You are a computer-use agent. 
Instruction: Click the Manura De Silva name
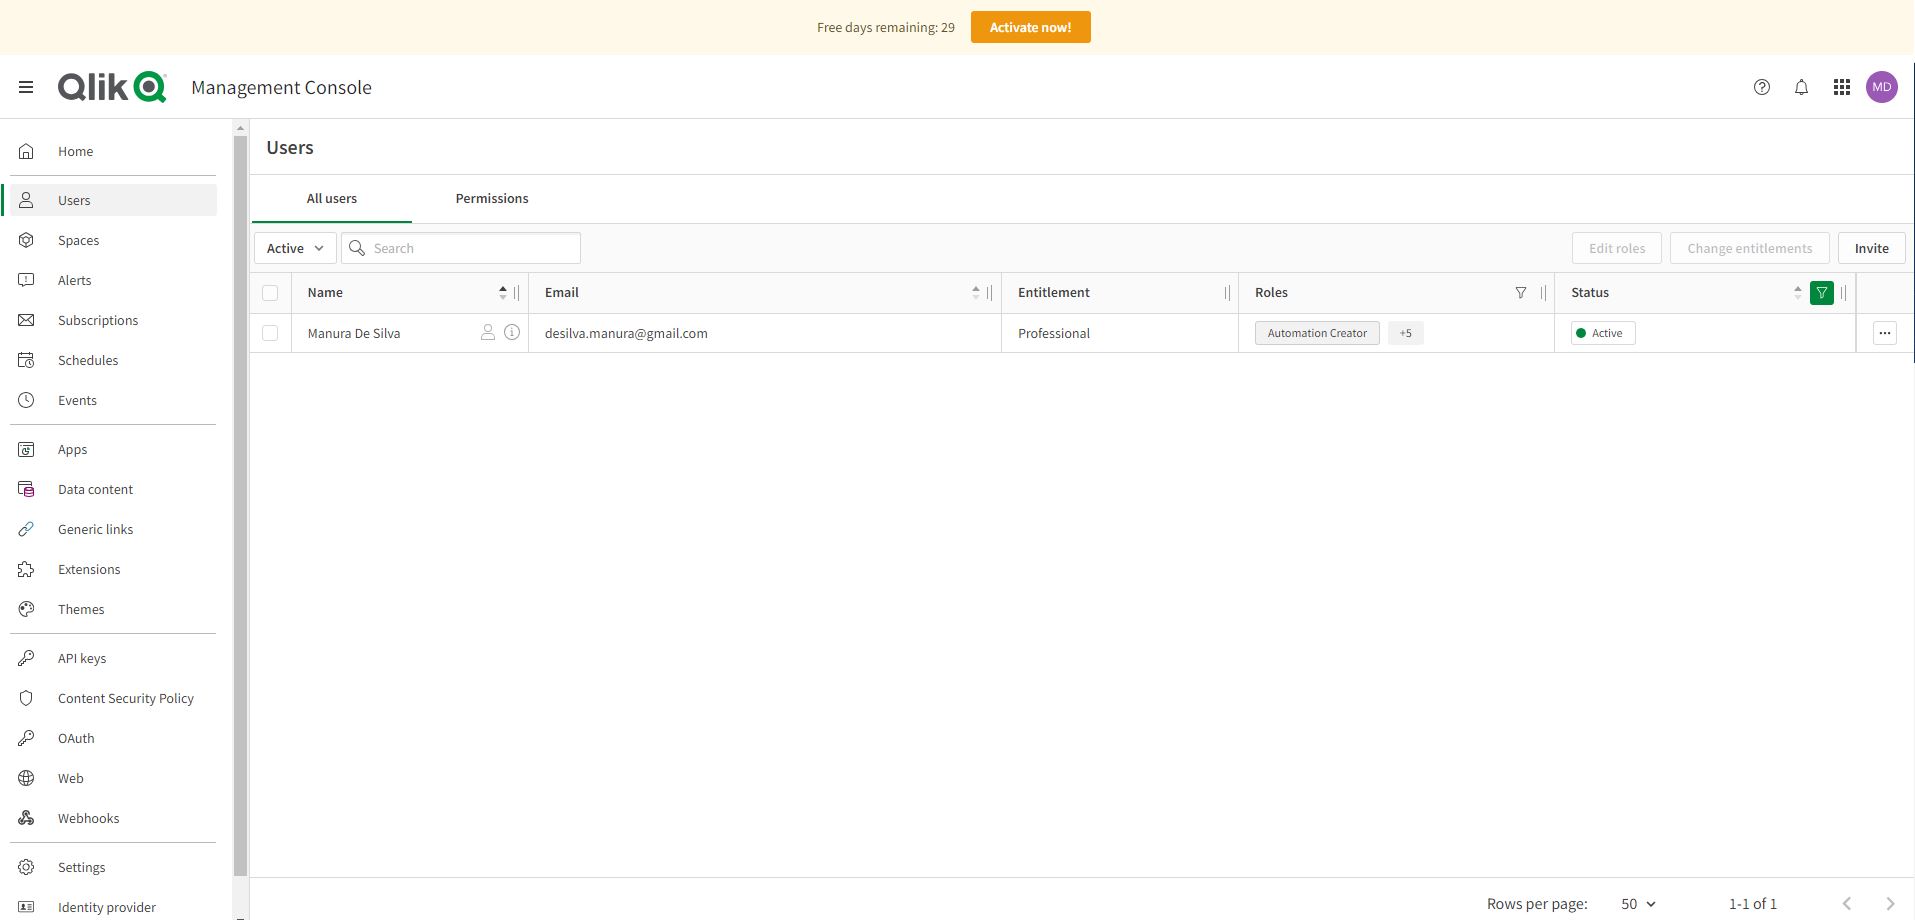354,333
